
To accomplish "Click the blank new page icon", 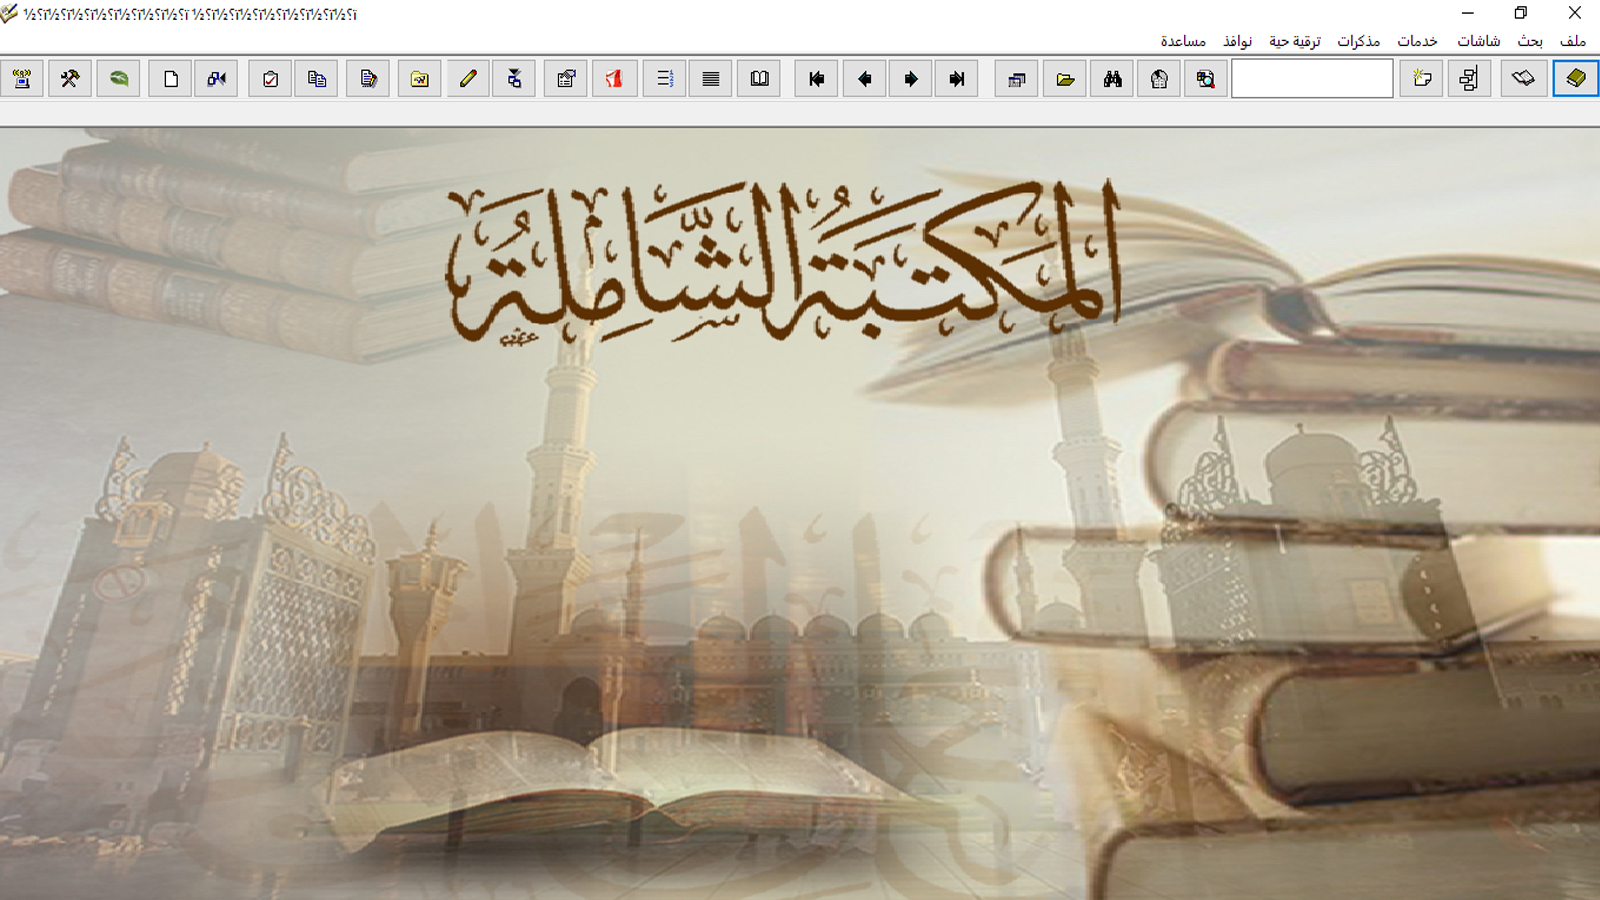I will 171,78.
